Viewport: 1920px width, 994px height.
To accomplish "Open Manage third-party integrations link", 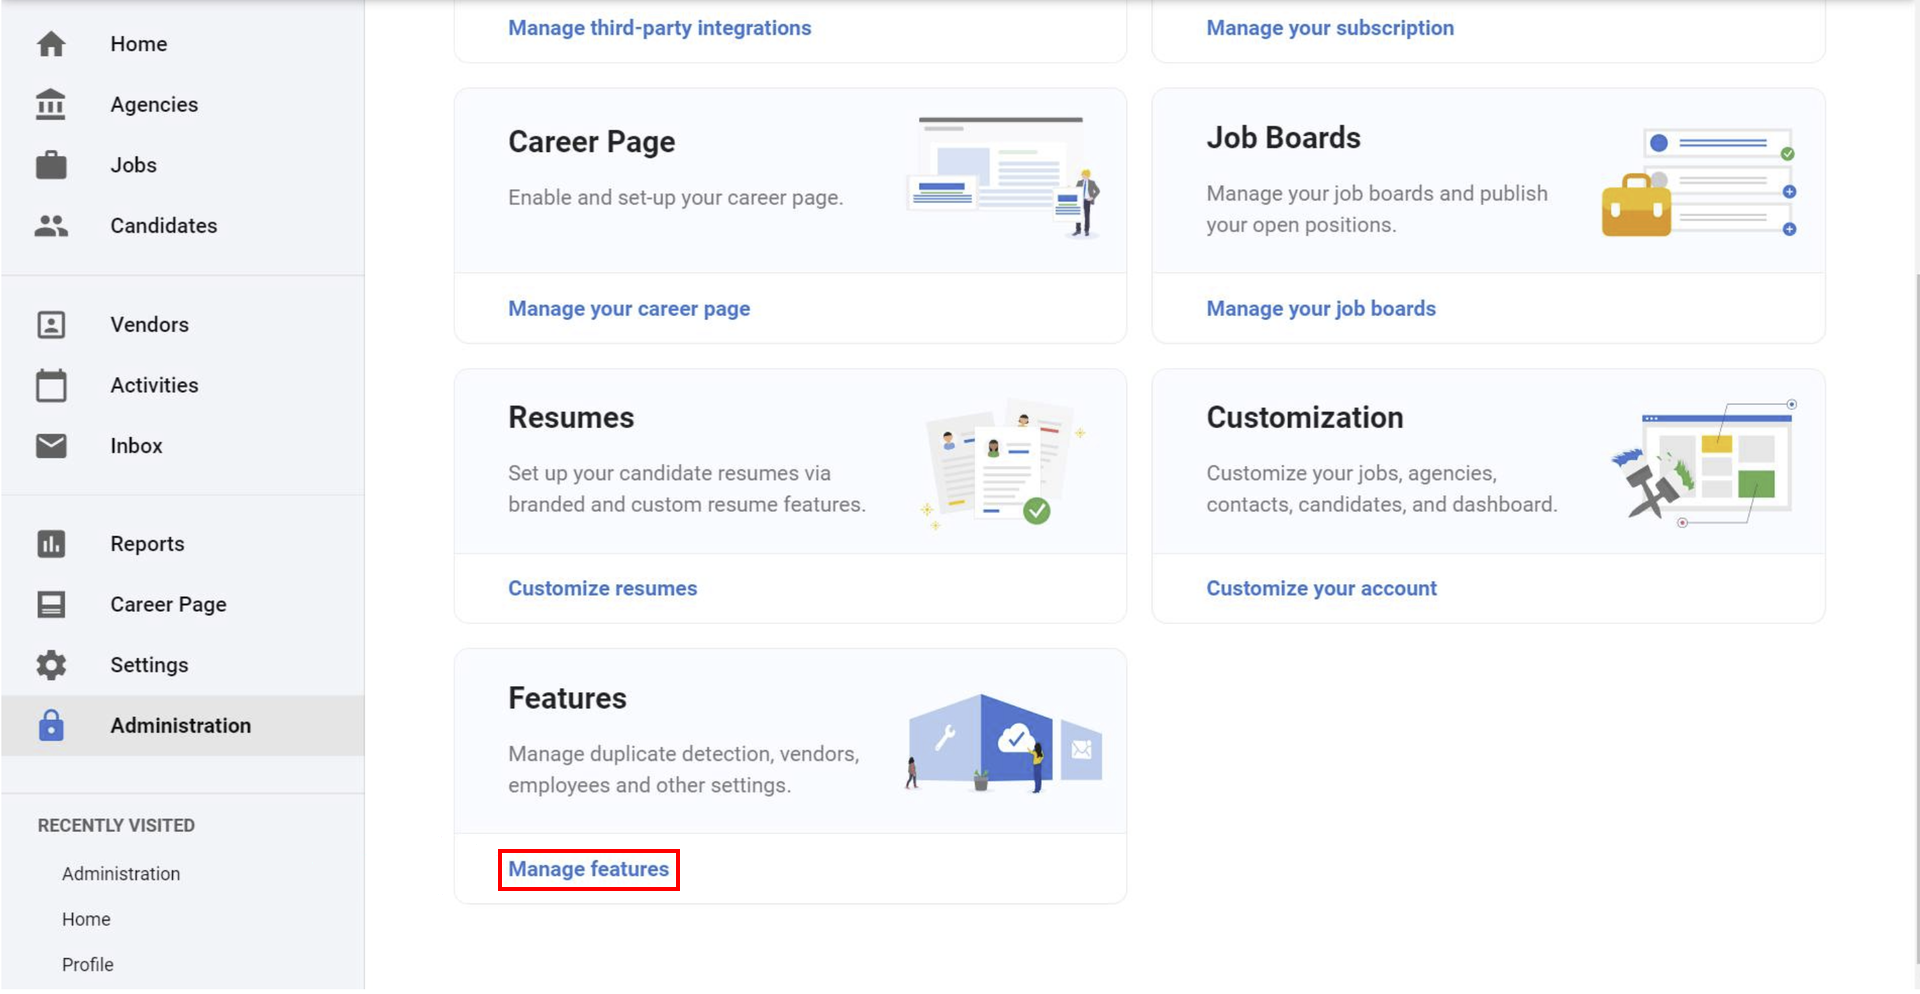I will (660, 28).
